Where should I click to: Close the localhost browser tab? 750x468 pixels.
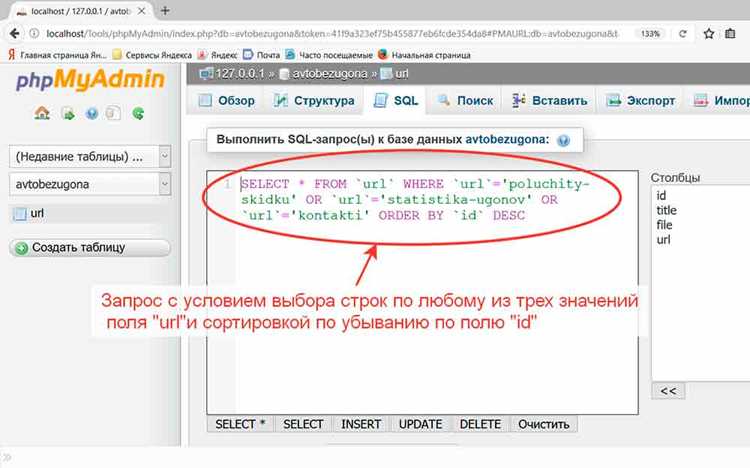142,11
